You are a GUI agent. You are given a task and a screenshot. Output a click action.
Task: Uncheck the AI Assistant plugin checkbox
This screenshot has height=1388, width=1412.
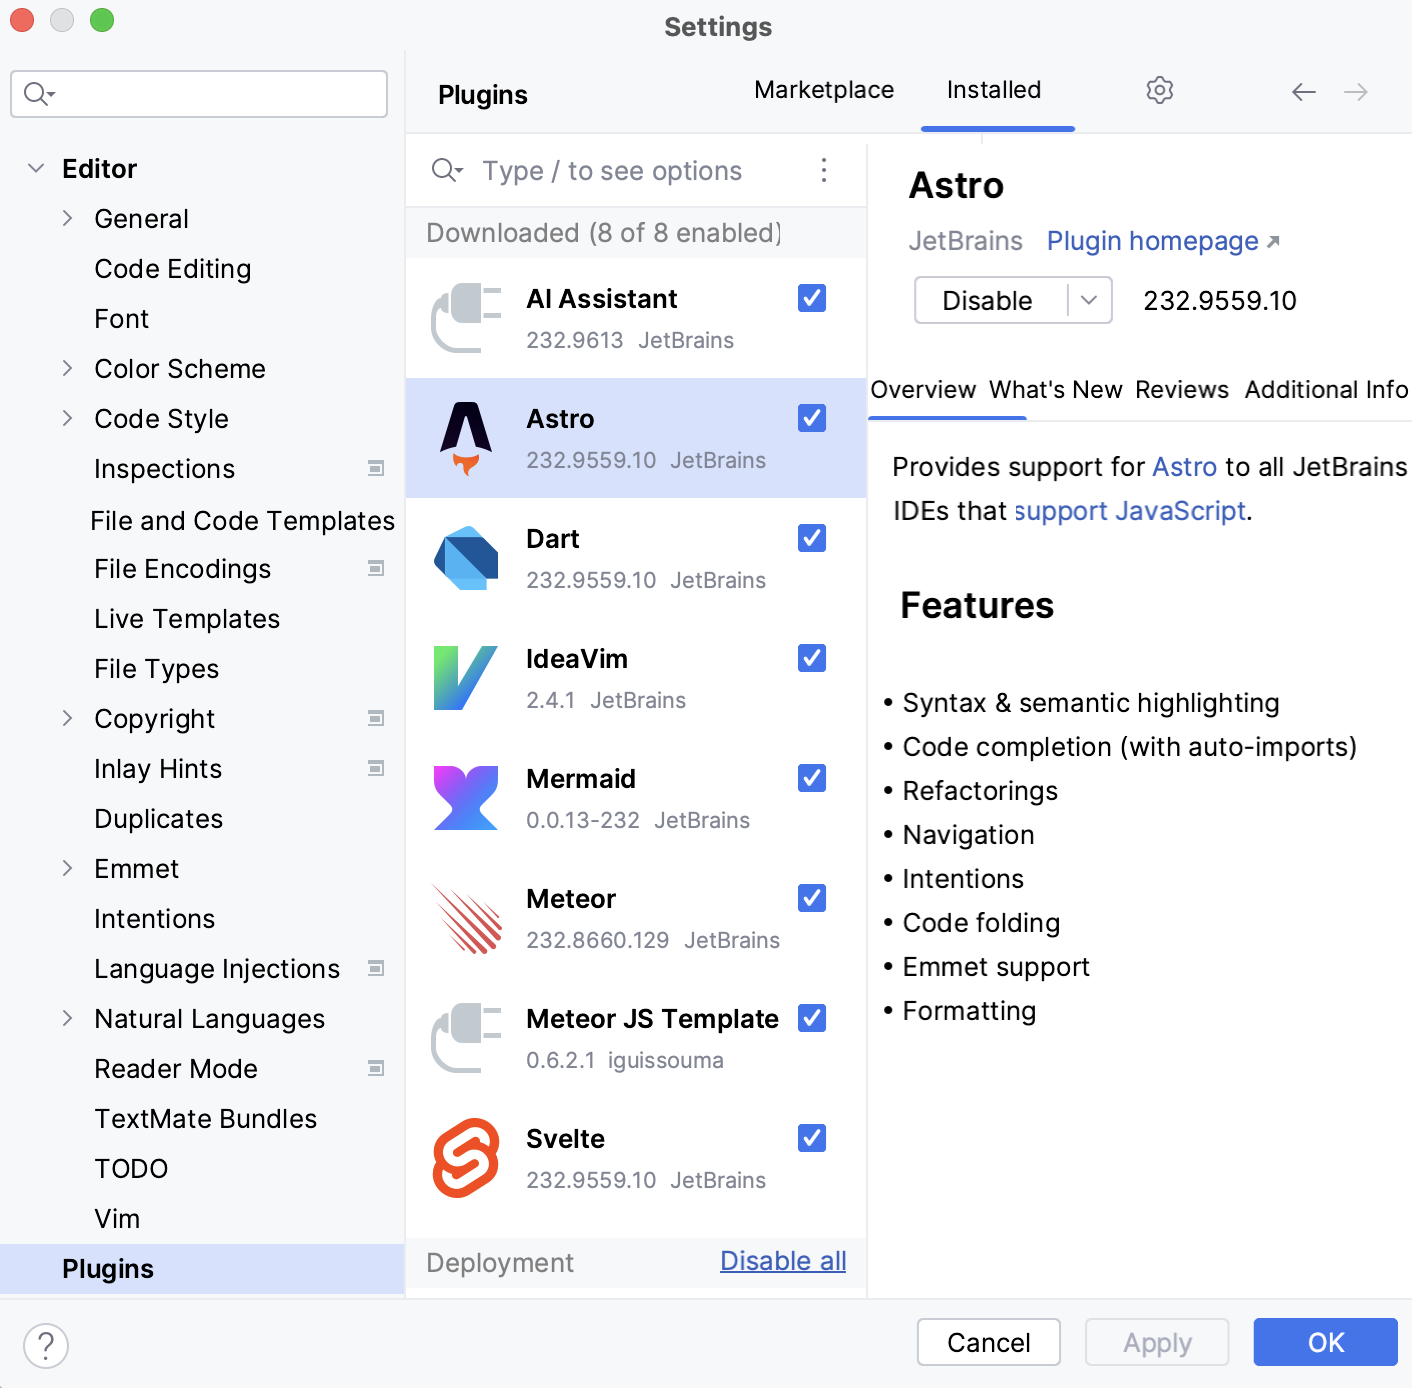811,298
